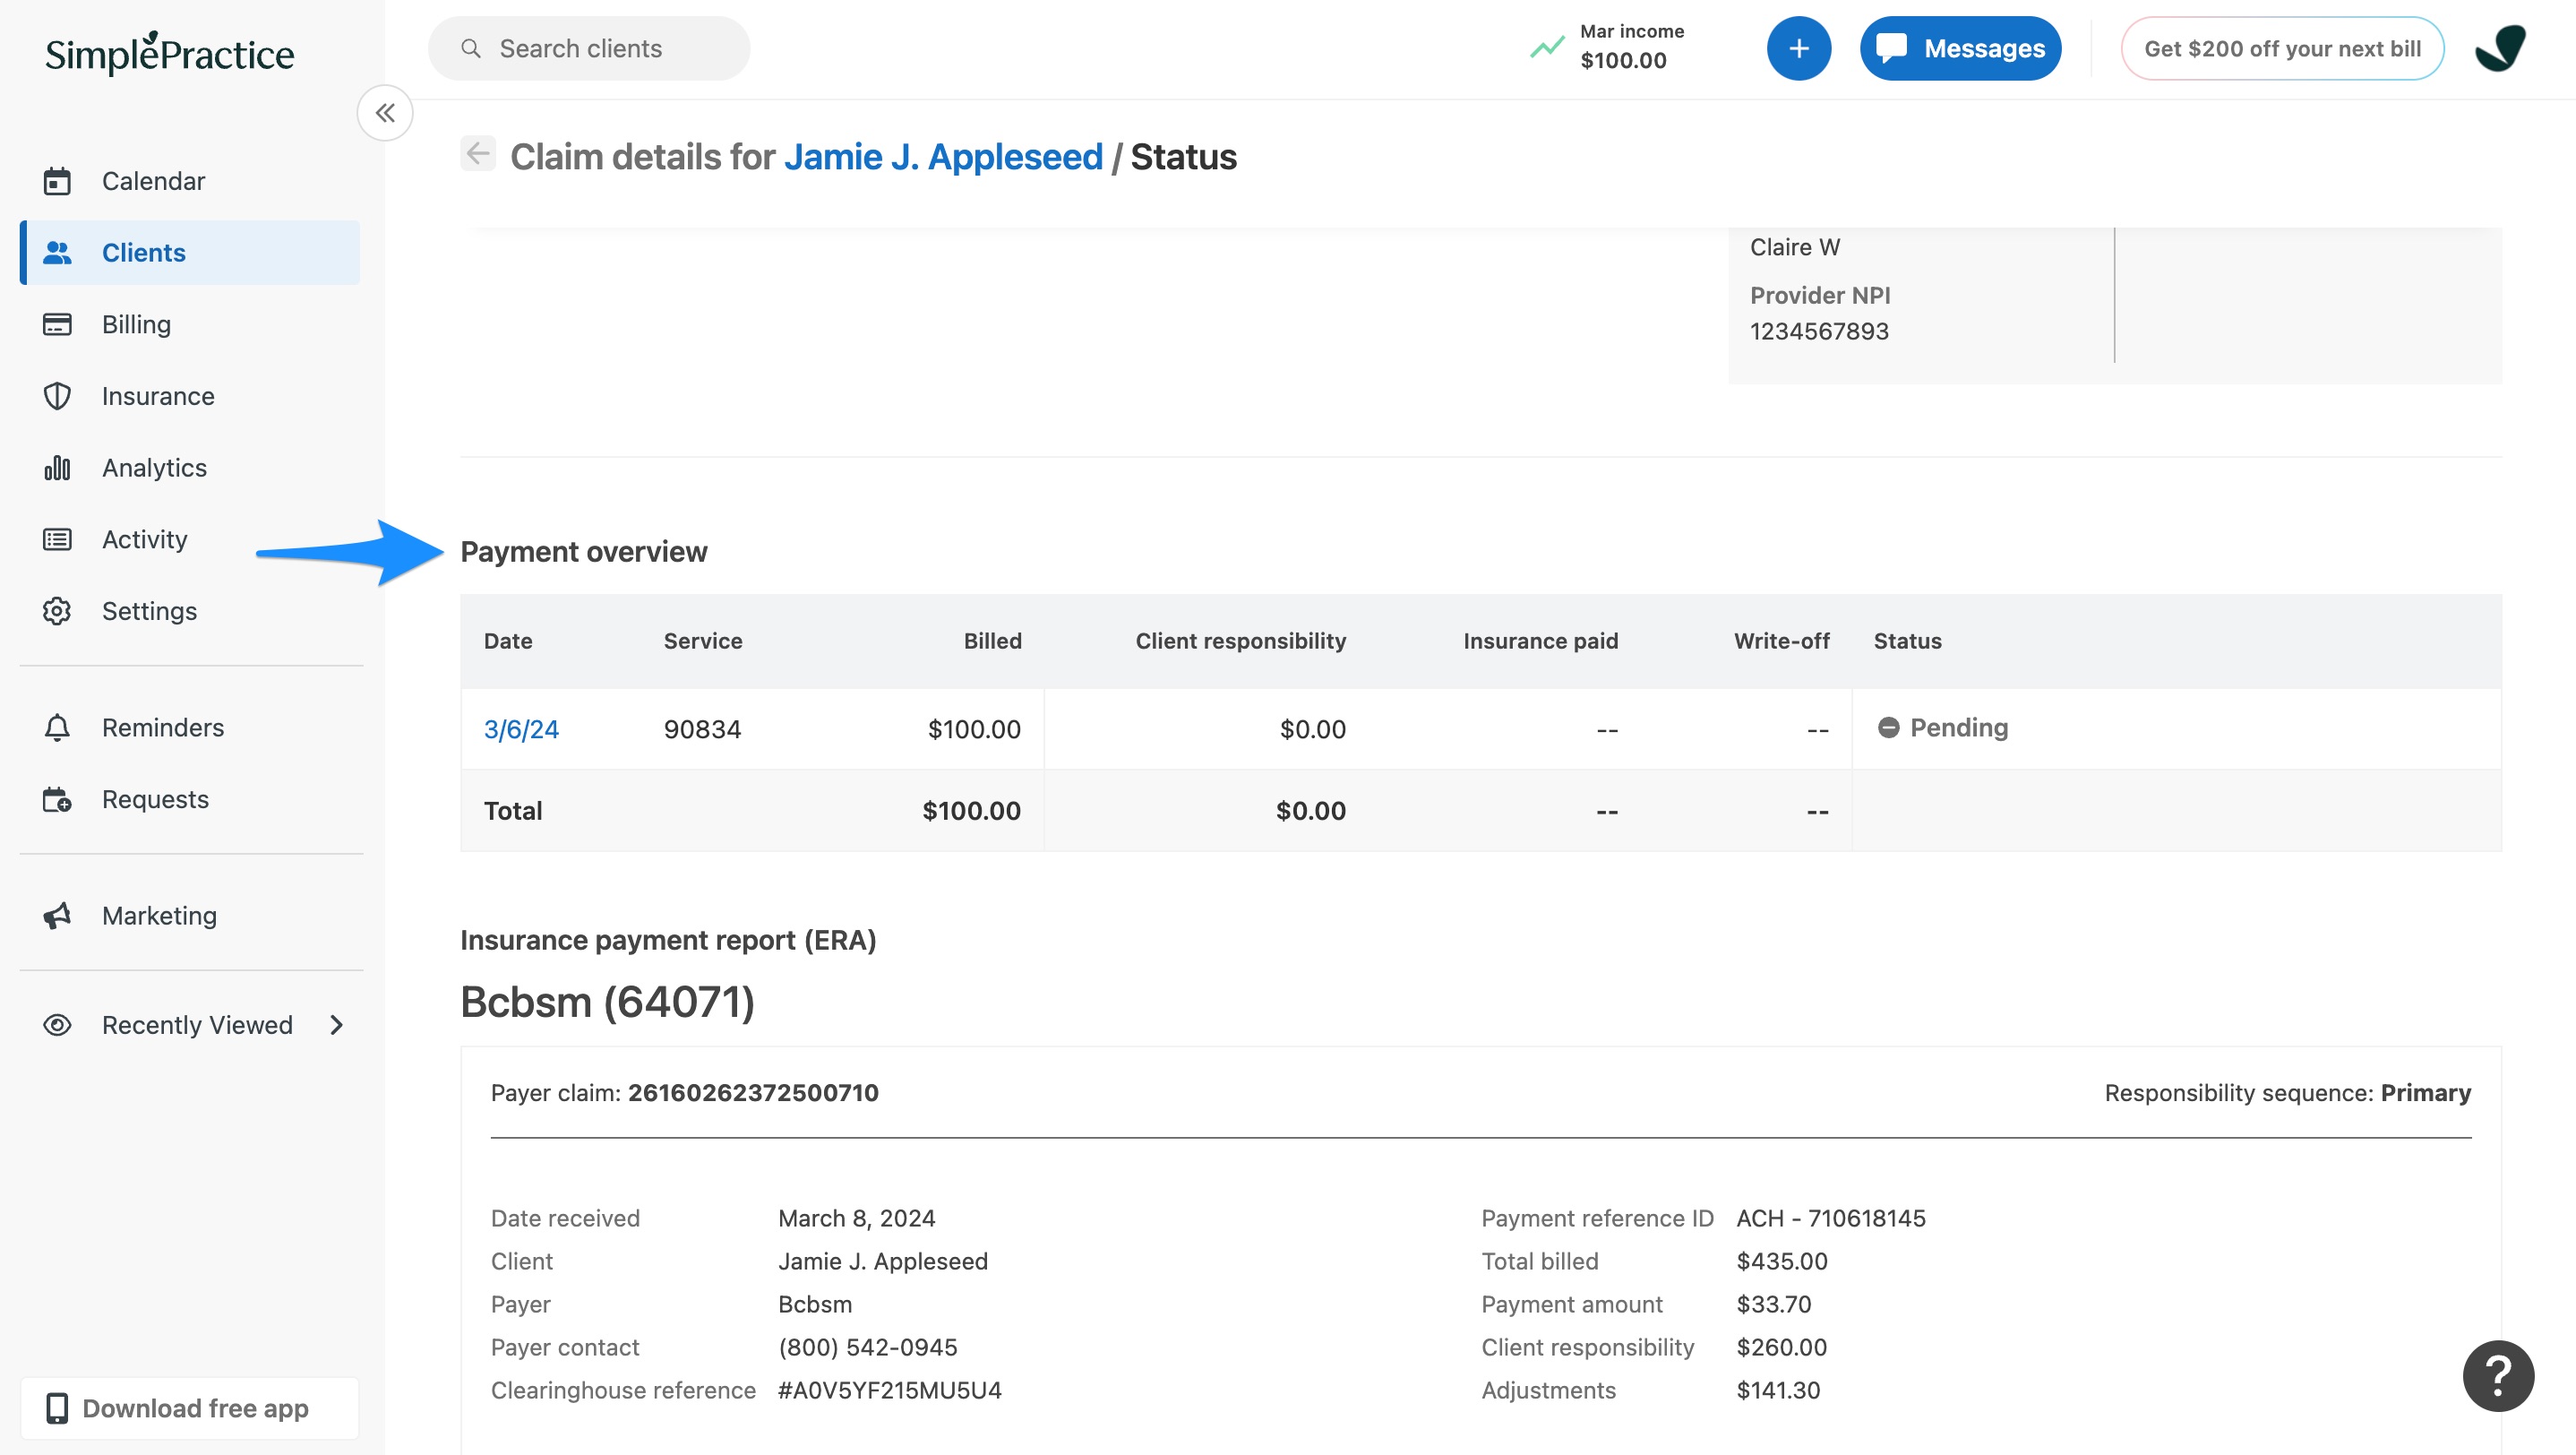The width and height of the screenshot is (2576, 1455).
Task: Click the Requests calendar-plus icon
Action: [57, 799]
